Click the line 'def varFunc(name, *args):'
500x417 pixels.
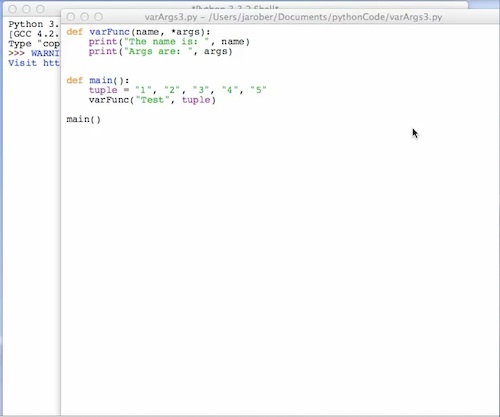pos(138,32)
